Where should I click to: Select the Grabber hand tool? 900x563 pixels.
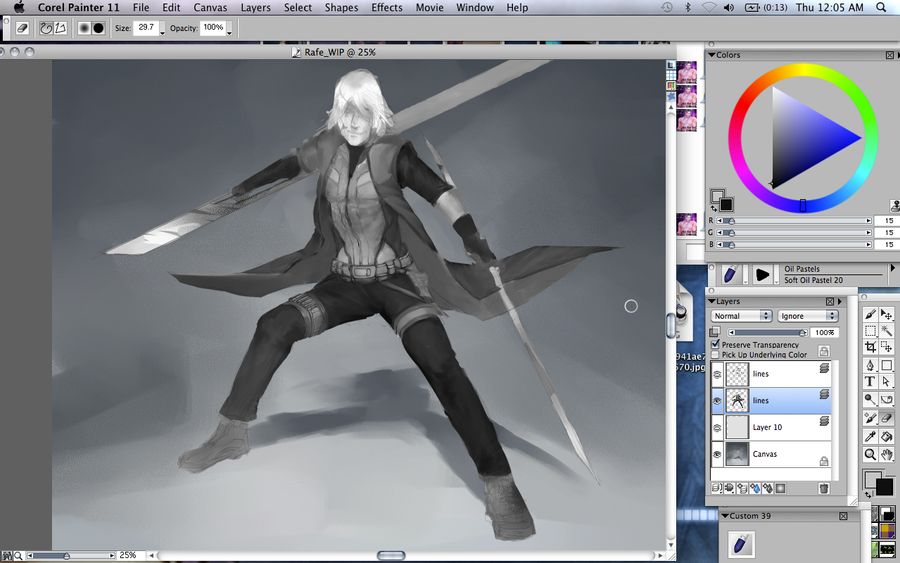[x=887, y=454]
